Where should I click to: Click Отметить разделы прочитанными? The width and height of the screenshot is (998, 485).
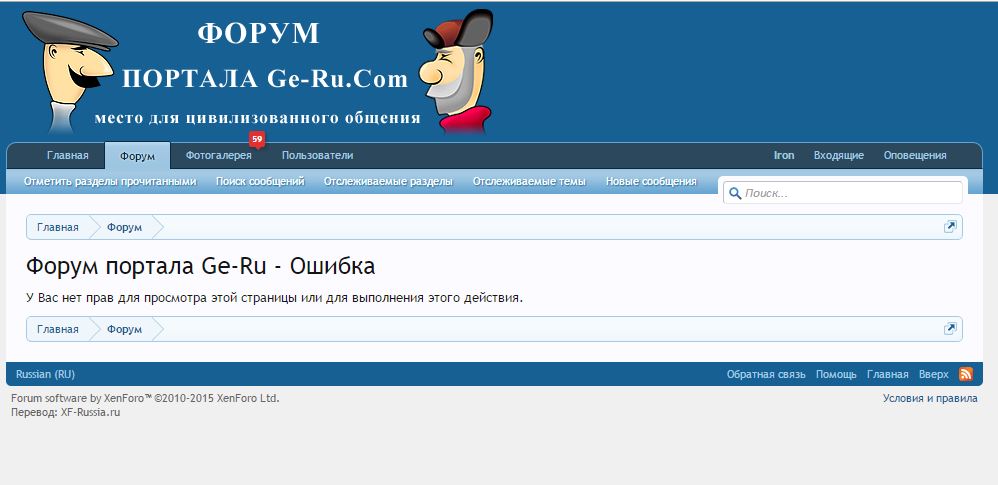[110, 181]
